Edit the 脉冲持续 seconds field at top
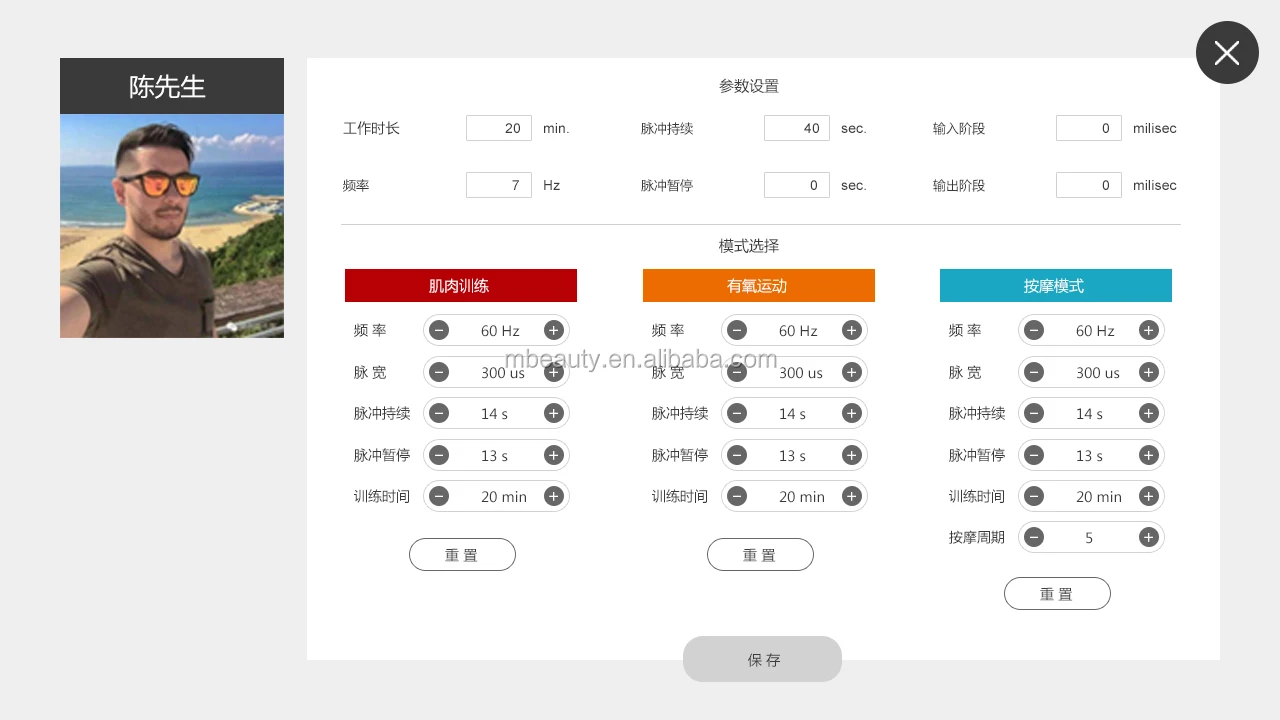 click(x=797, y=128)
